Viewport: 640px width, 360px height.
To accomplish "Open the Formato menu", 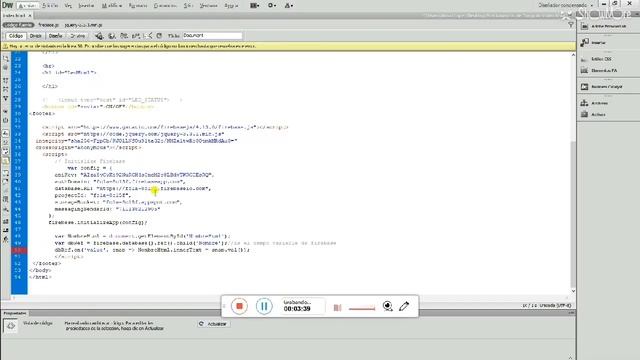I will pos(138,6).
